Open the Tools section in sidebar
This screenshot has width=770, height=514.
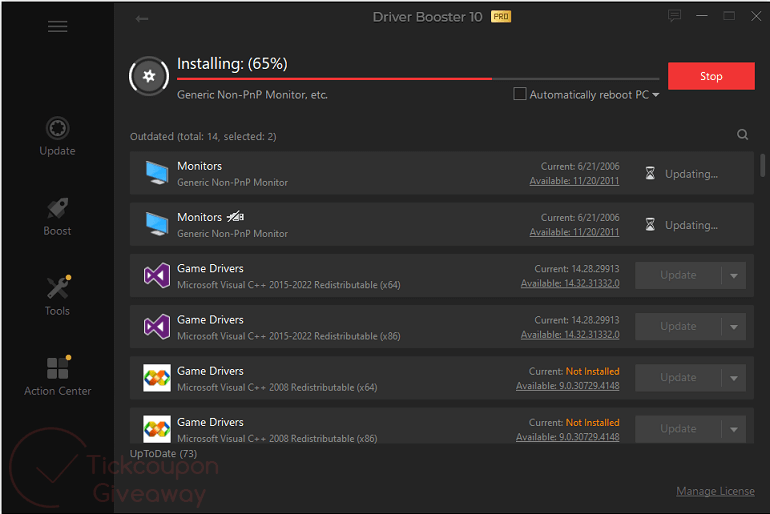[x=57, y=296]
